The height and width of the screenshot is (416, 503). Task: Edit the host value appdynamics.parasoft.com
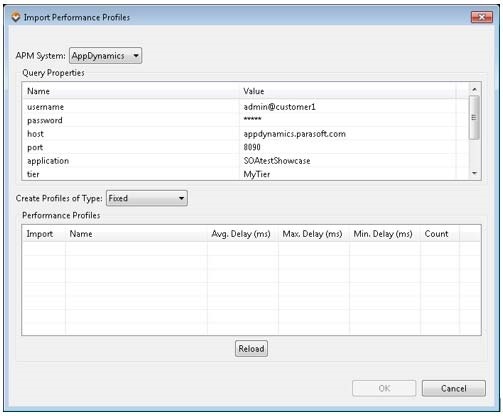(x=348, y=134)
